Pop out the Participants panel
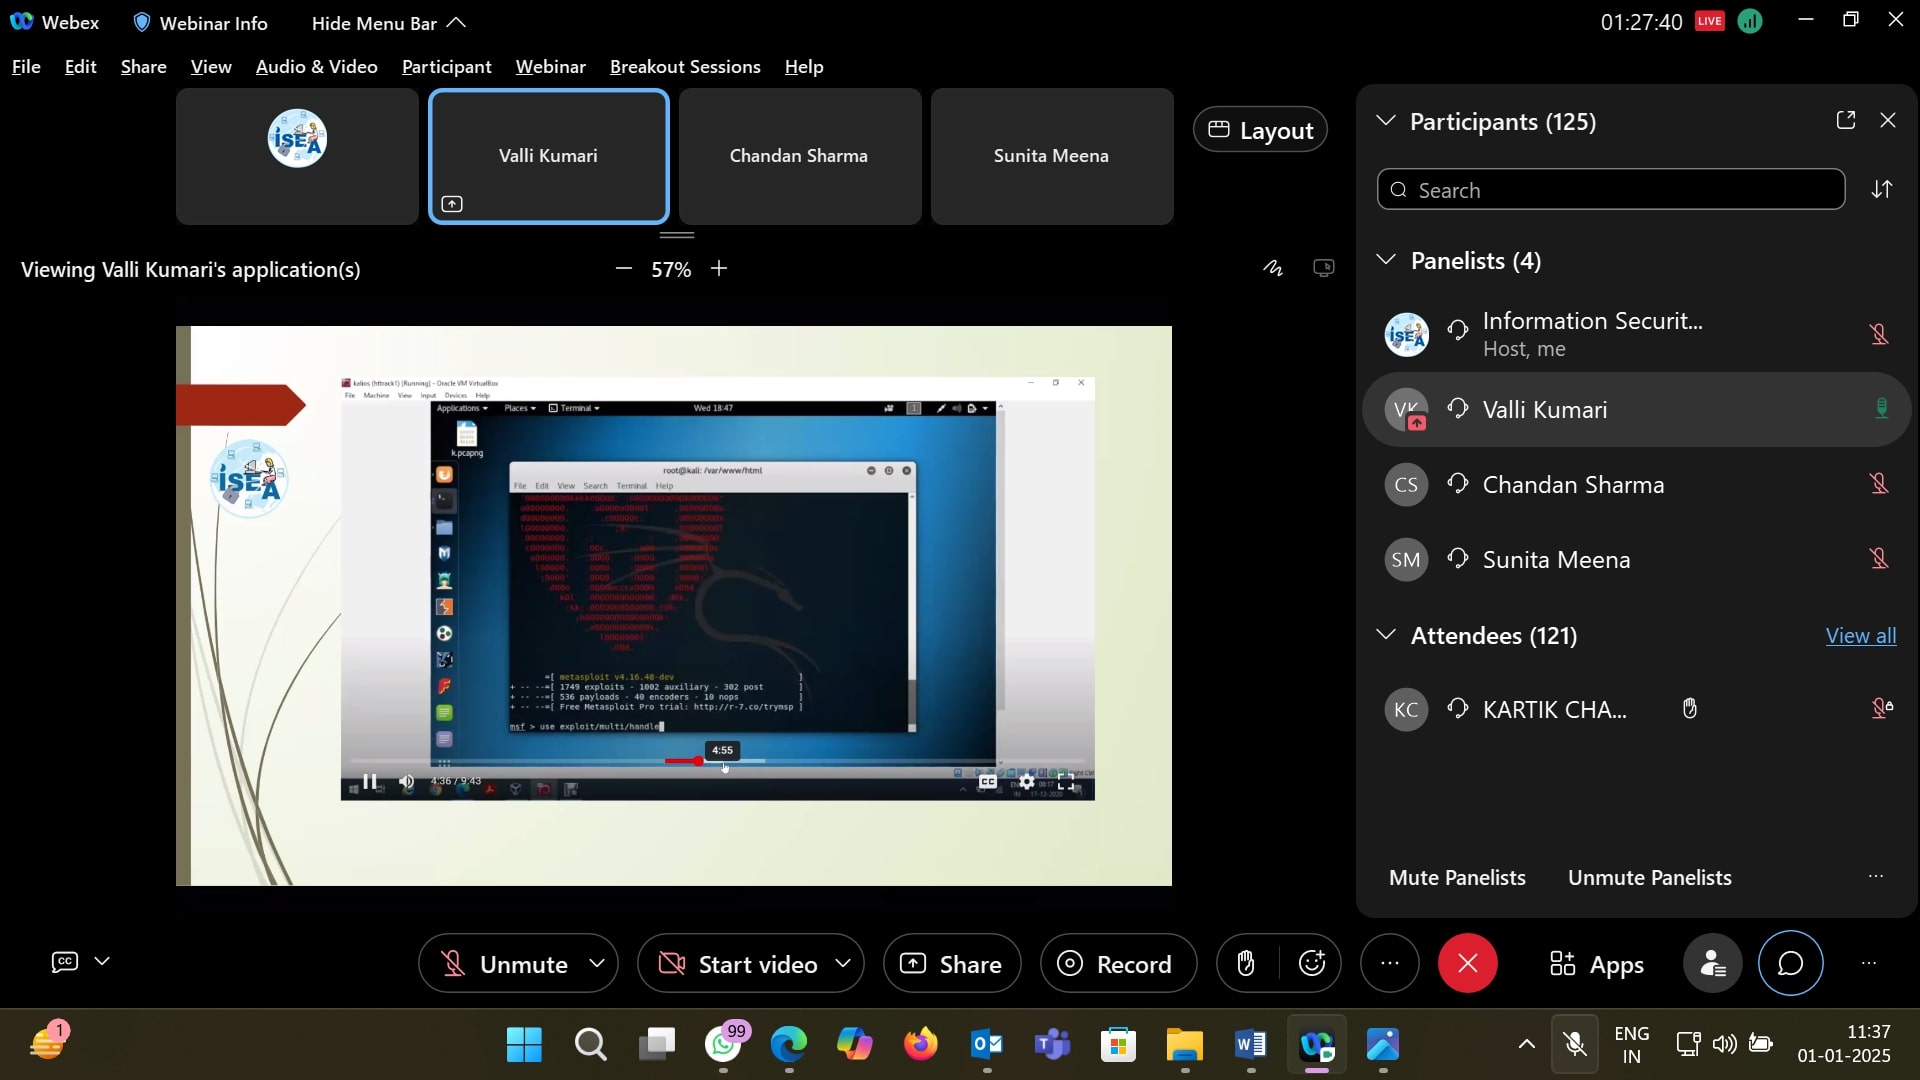This screenshot has width=1920, height=1080. tap(1846, 120)
